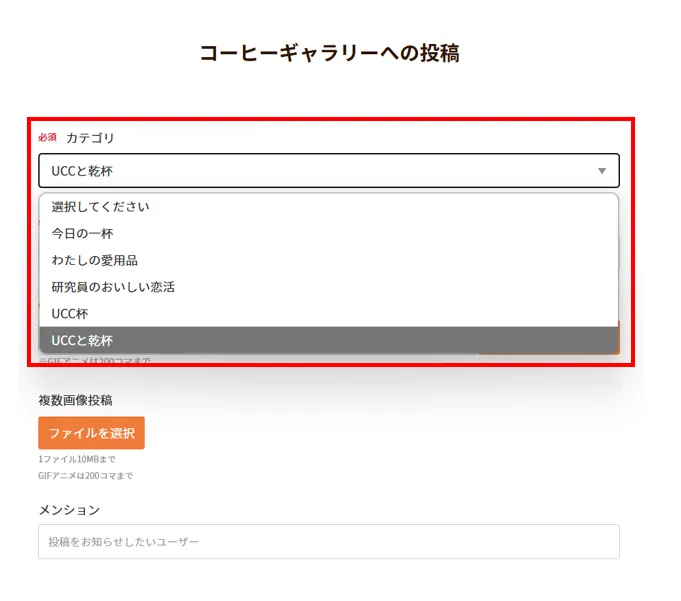Click the UCCと乾杯 text in closed select box
The height and width of the screenshot is (601, 681).
pos(82,171)
